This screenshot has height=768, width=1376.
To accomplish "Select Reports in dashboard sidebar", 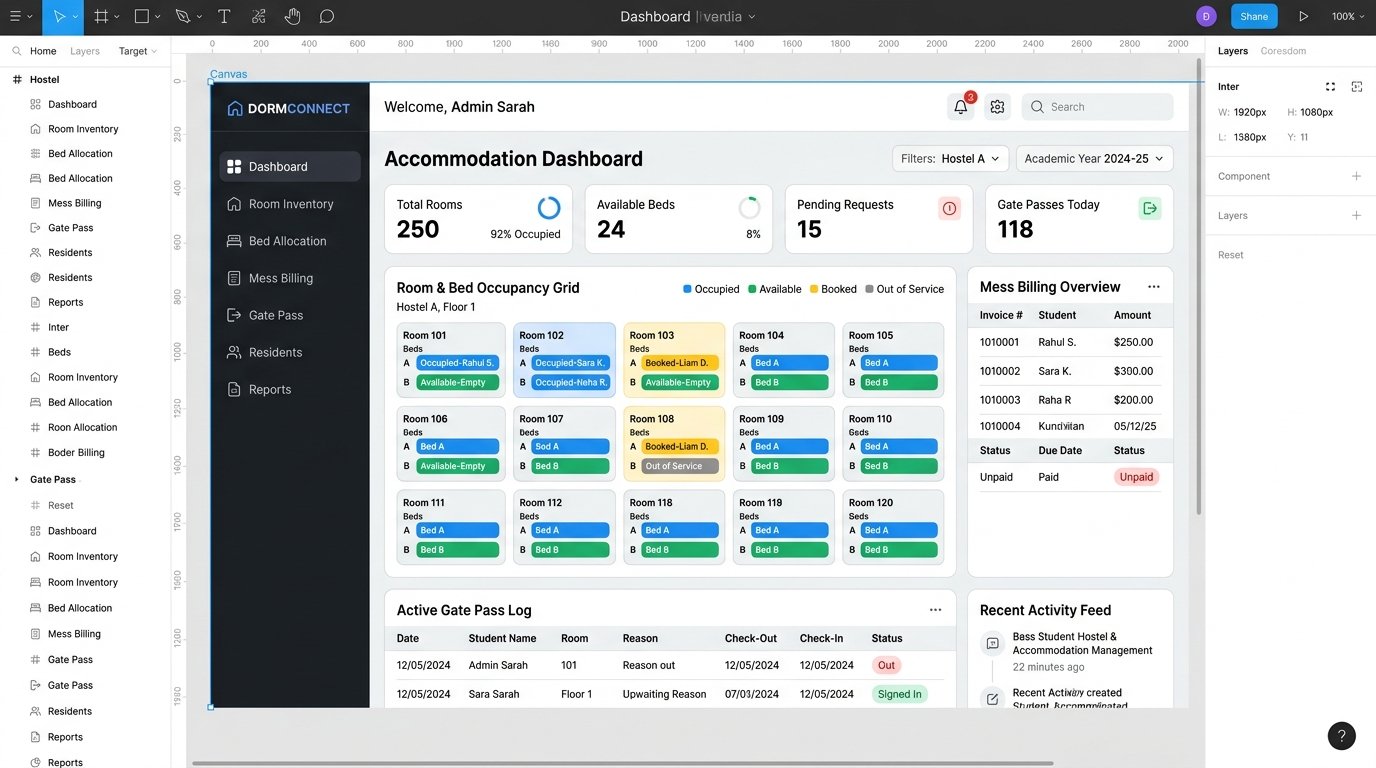I will (290, 389).
